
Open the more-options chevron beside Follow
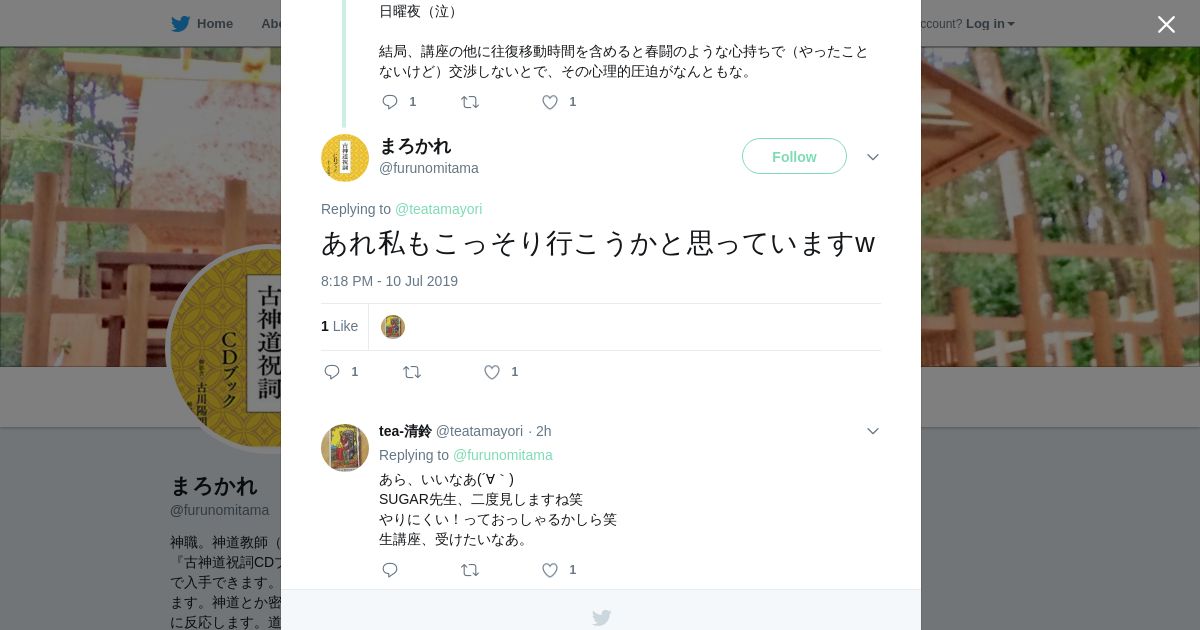click(x=873, y=157)
